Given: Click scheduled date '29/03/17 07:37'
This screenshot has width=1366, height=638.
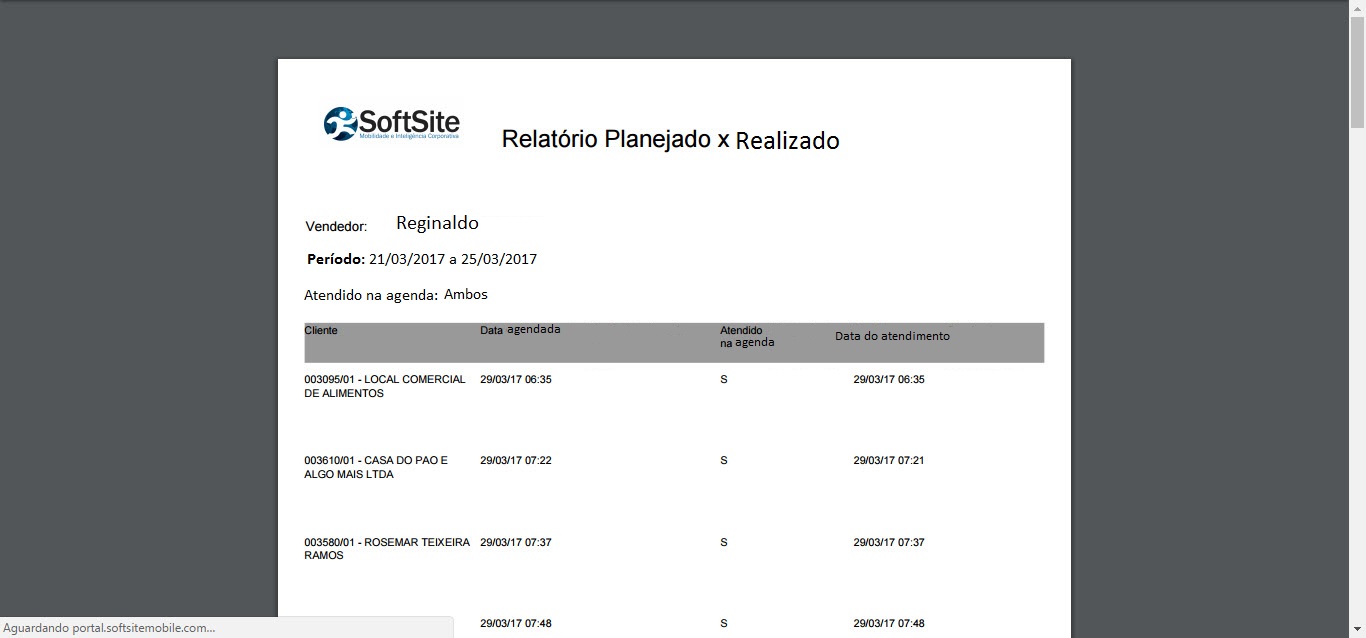Looking at the screenshot, I should coord(516,543).
